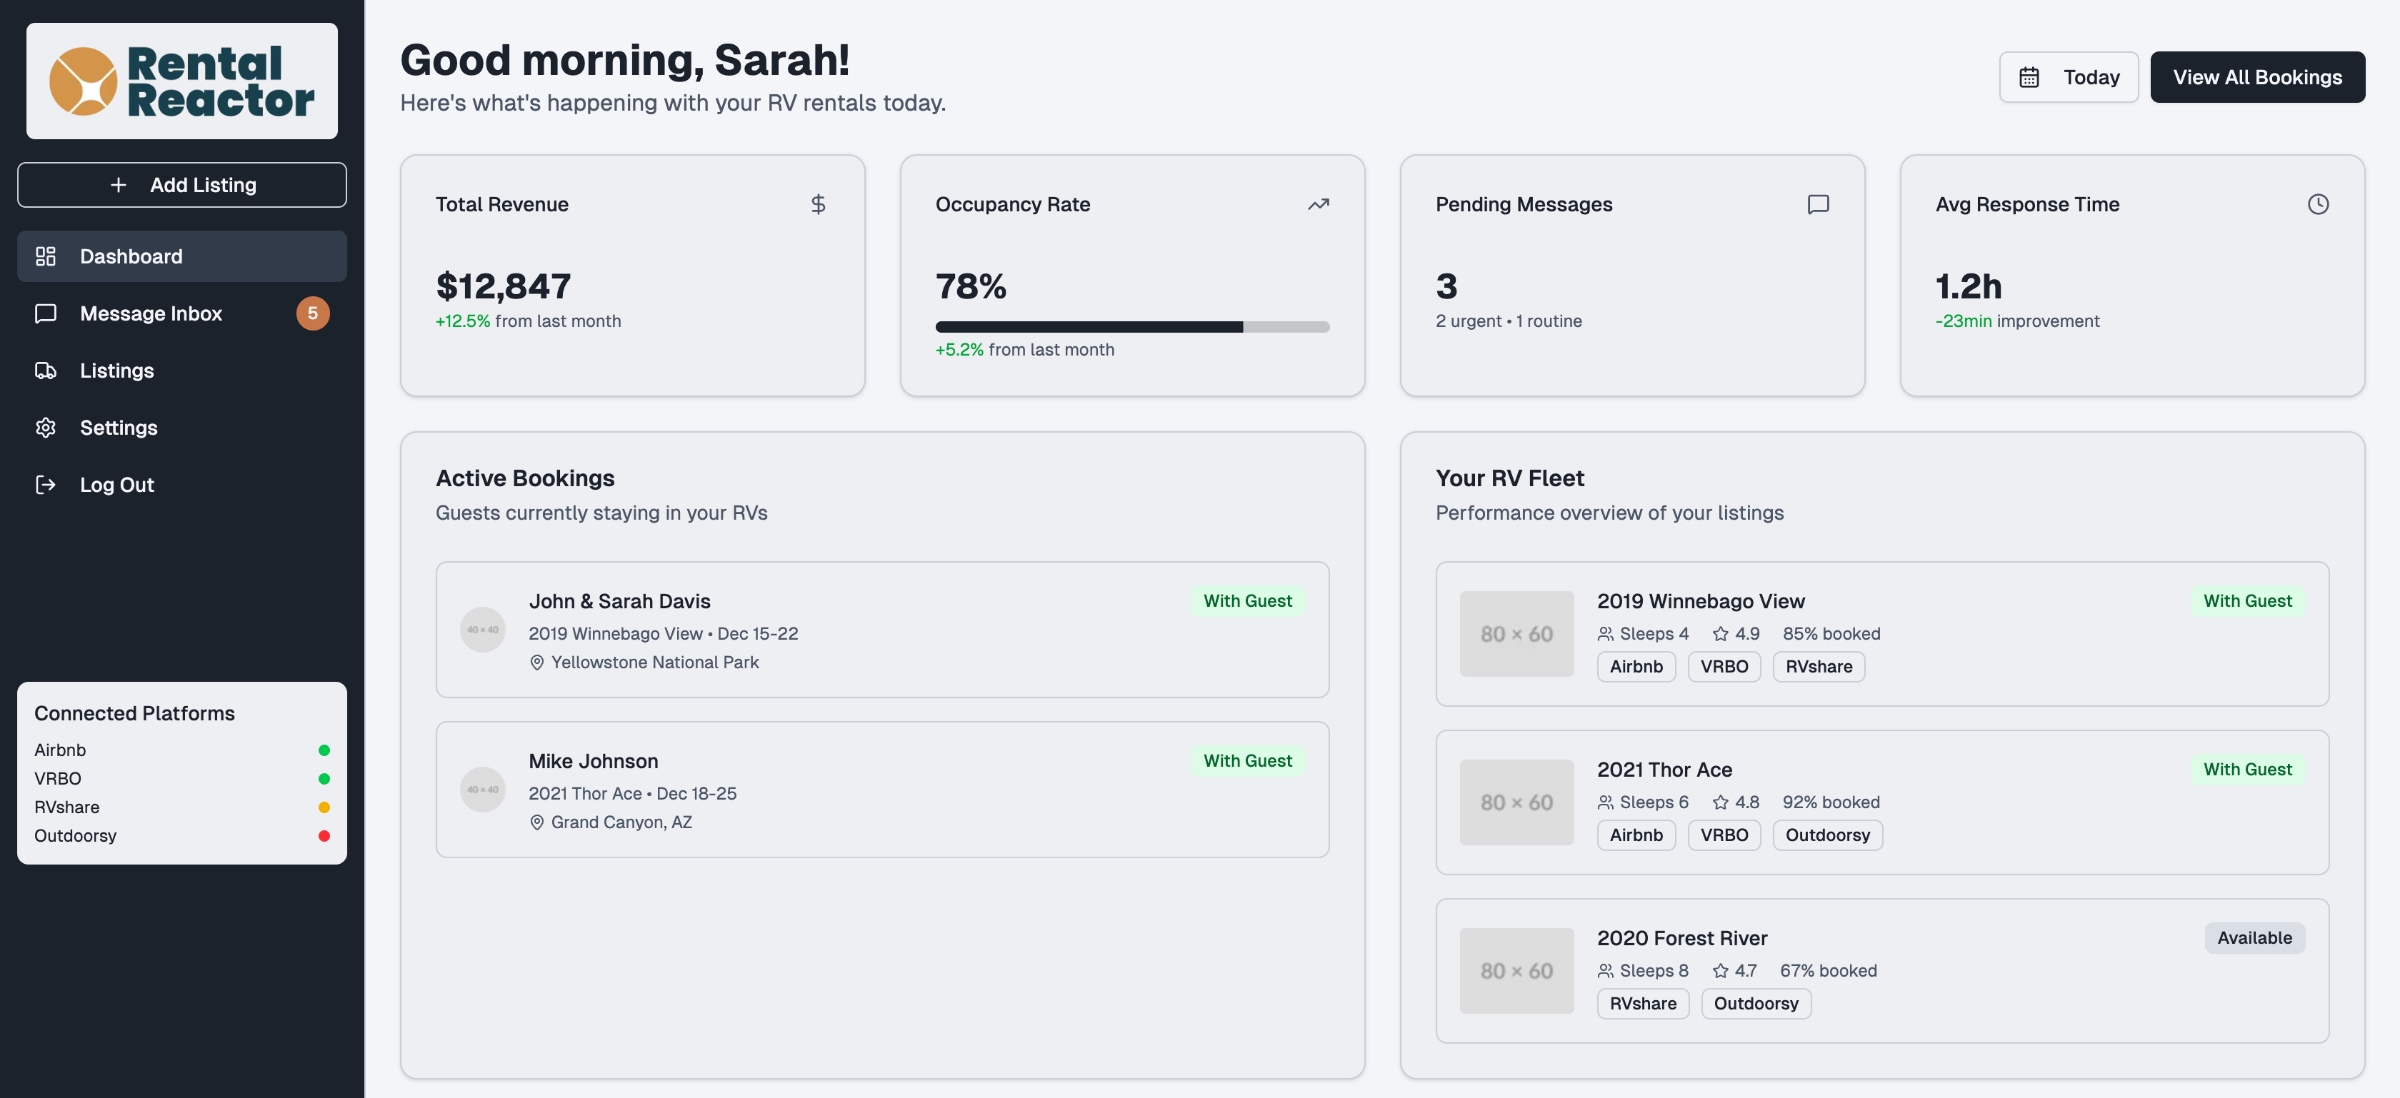Click the dollar icon on Total Revenue card
Screen dimensions: 2400x1098
point(818,204)
